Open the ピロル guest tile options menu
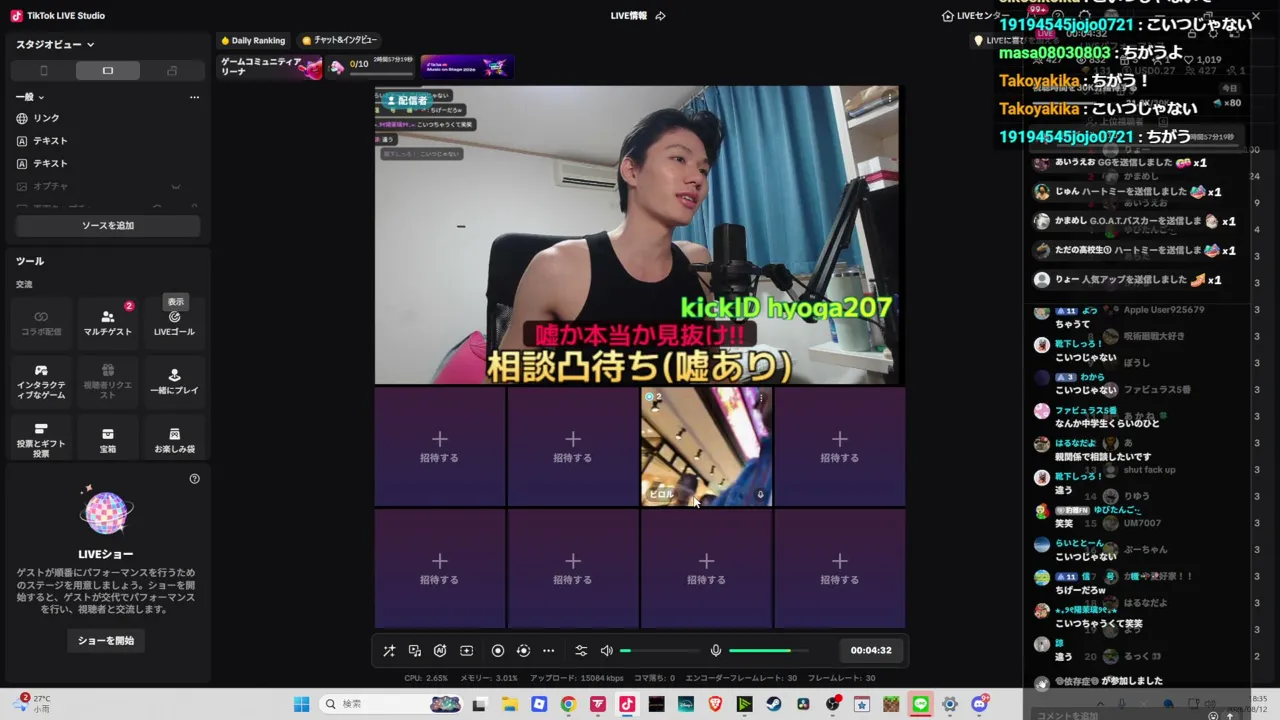 click(x=761, y=398)
